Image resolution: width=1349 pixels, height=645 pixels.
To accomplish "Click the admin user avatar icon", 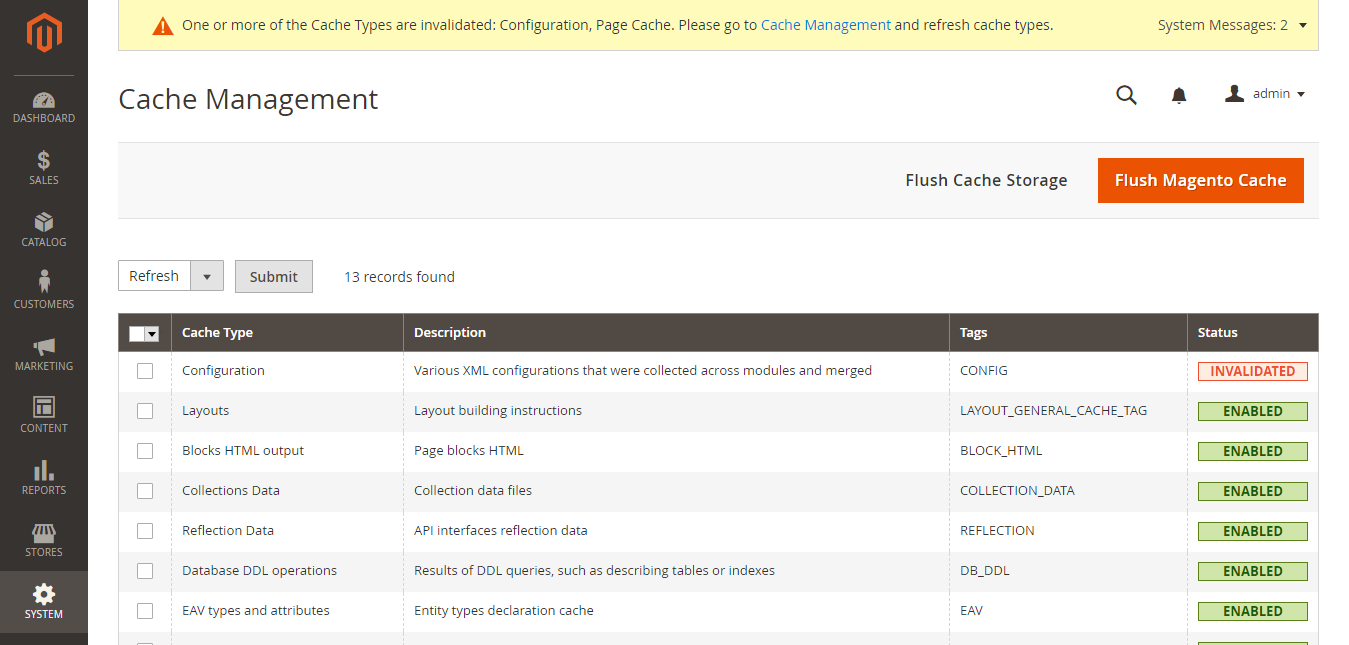I will (1235, 94).
